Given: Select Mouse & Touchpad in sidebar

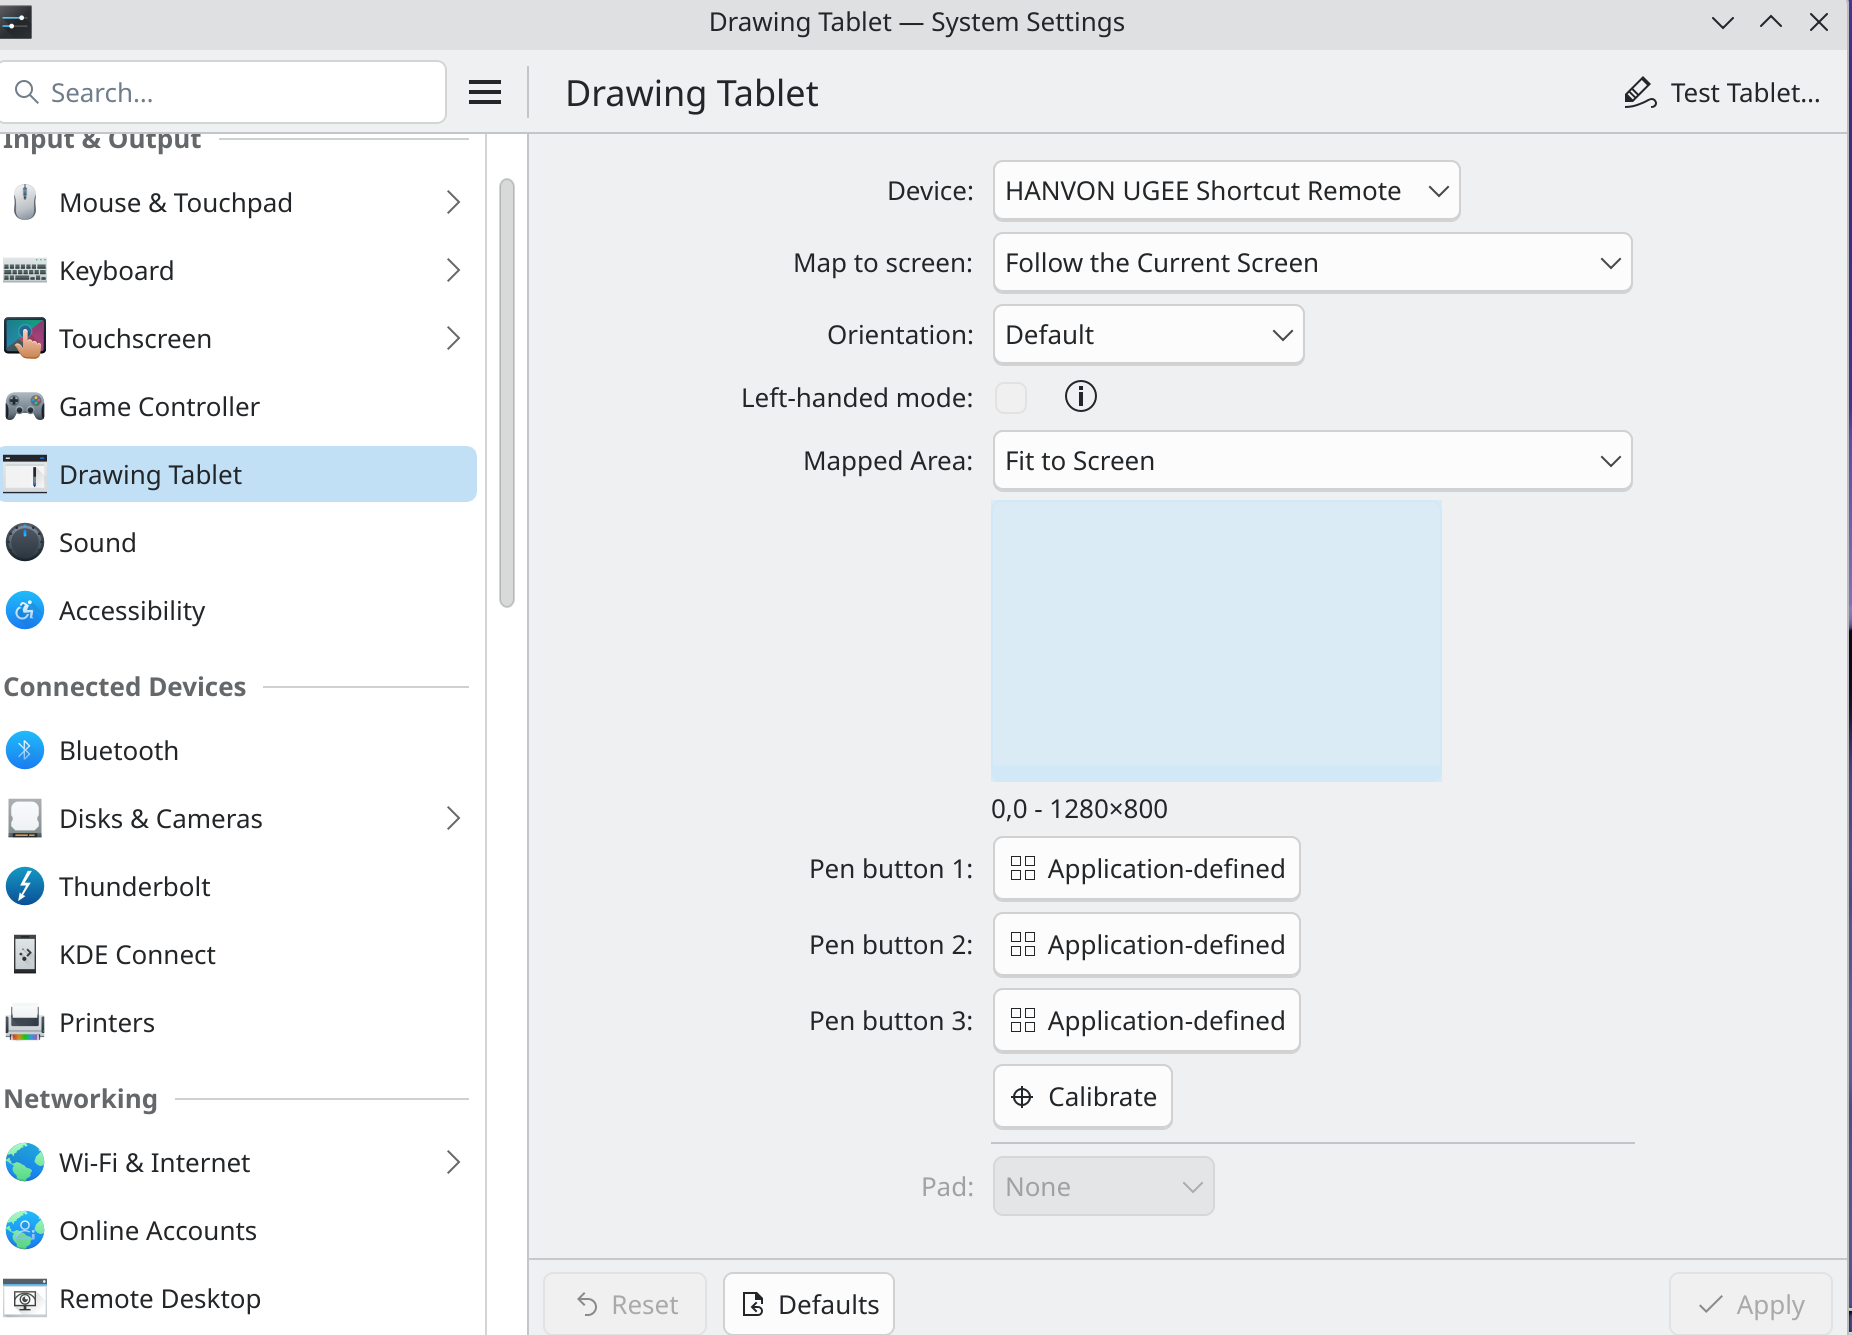Looking at the screenshot, I should [176, 203].
